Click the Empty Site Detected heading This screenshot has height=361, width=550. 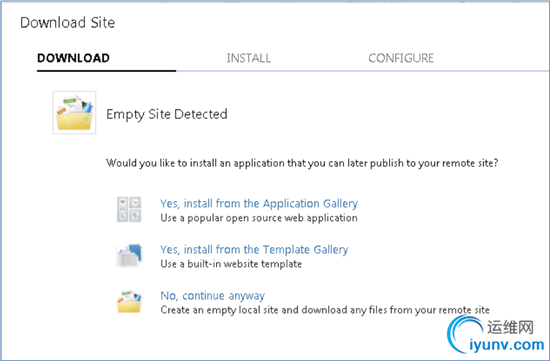coord(167,114)
